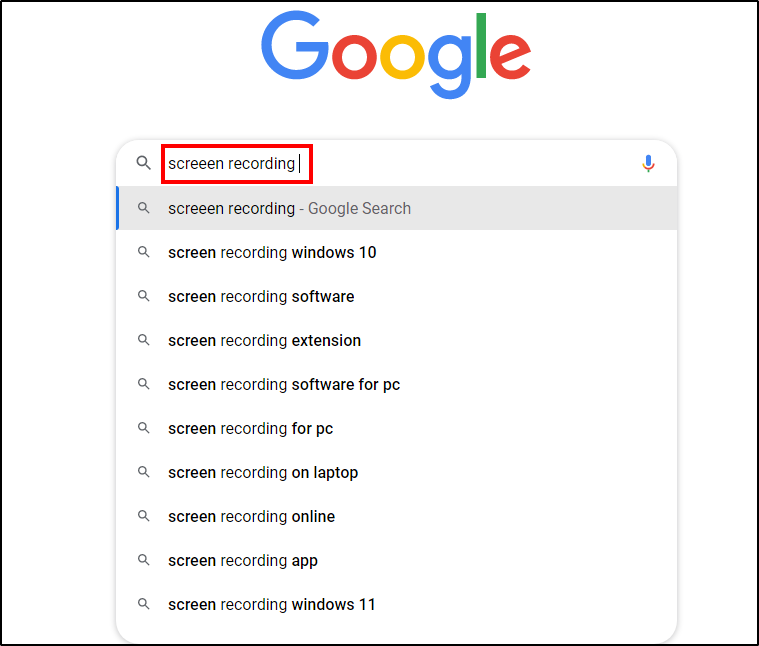Click the search icon beside 'screen recording windows 10'
Screen dimensions: 759x646
144,253
